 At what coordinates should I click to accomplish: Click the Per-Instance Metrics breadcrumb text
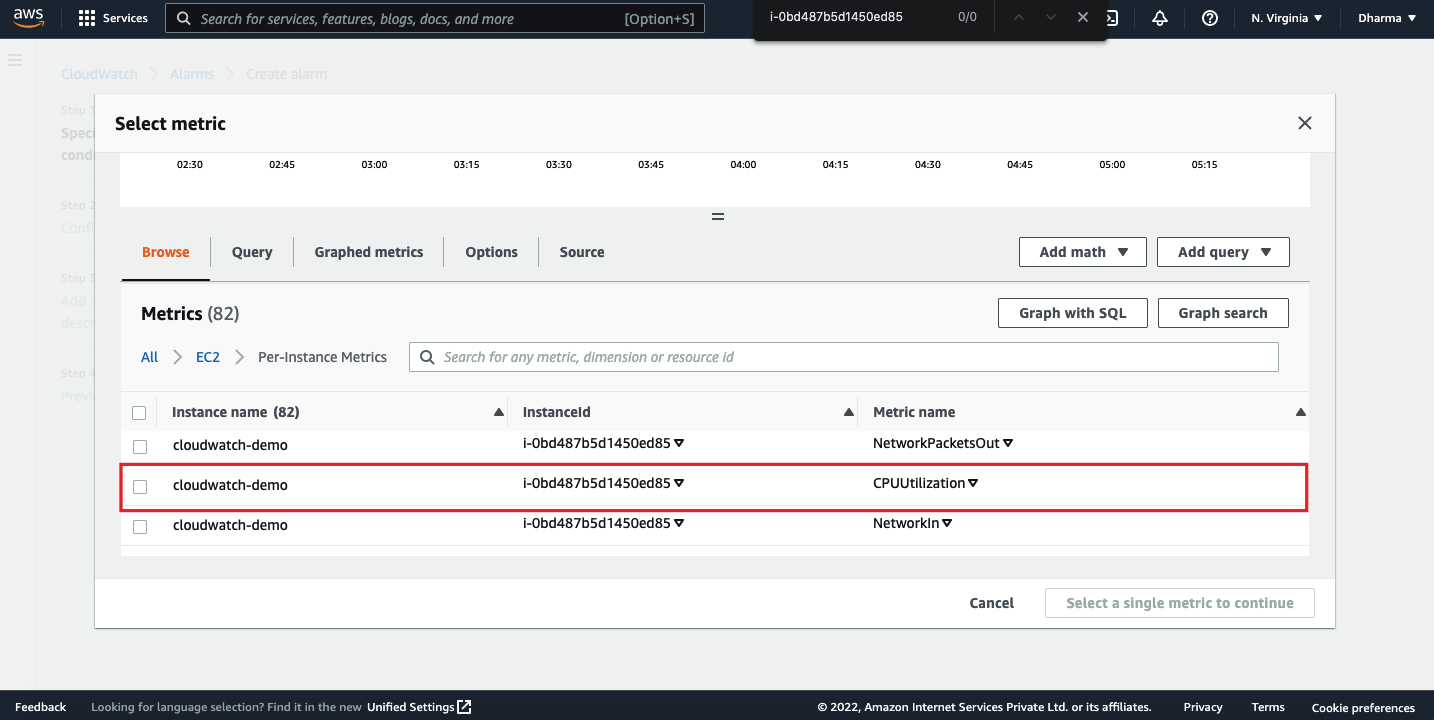[x=322, y=357]
